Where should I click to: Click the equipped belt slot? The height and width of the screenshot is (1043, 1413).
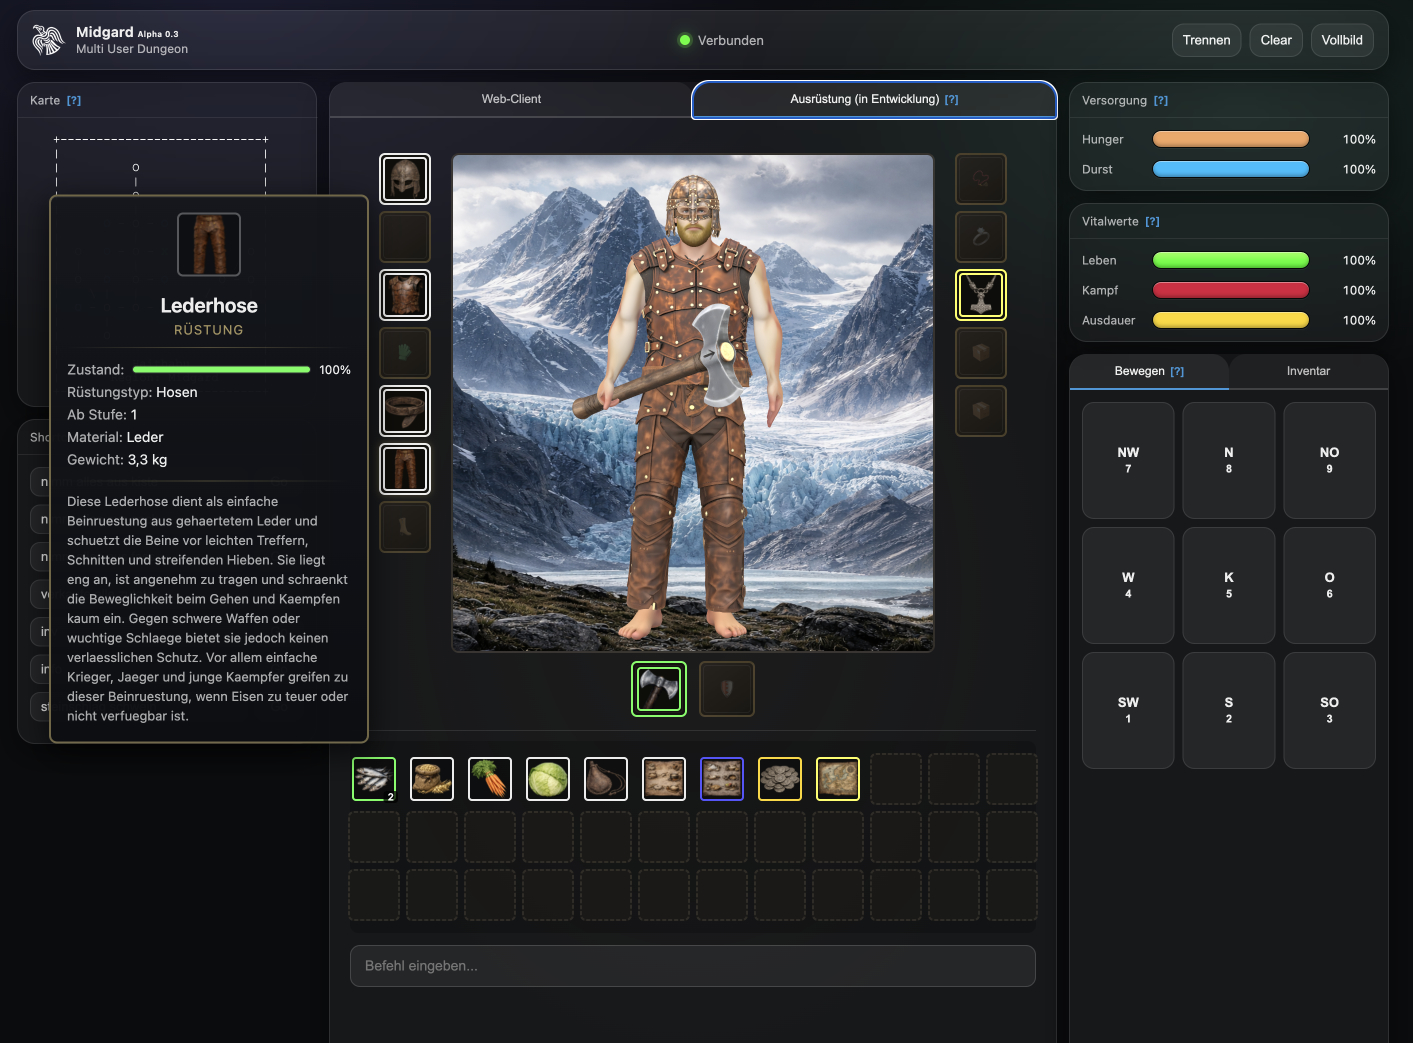[x=405, y=411]
